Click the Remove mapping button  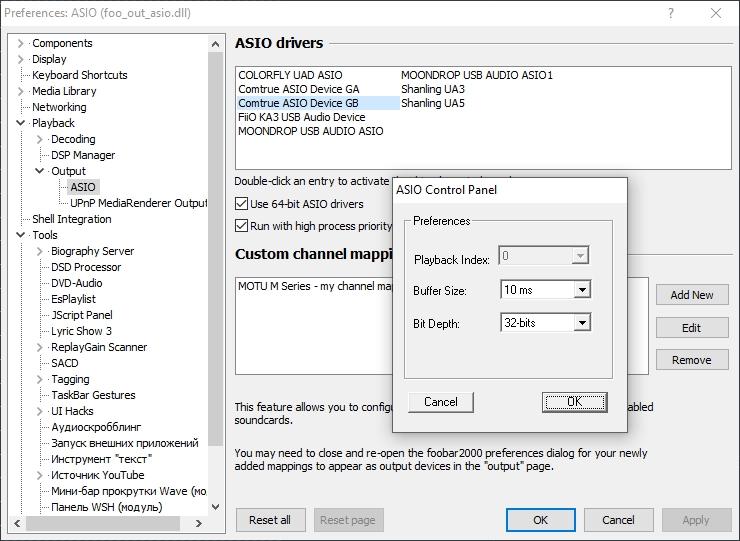pos(692,360)
